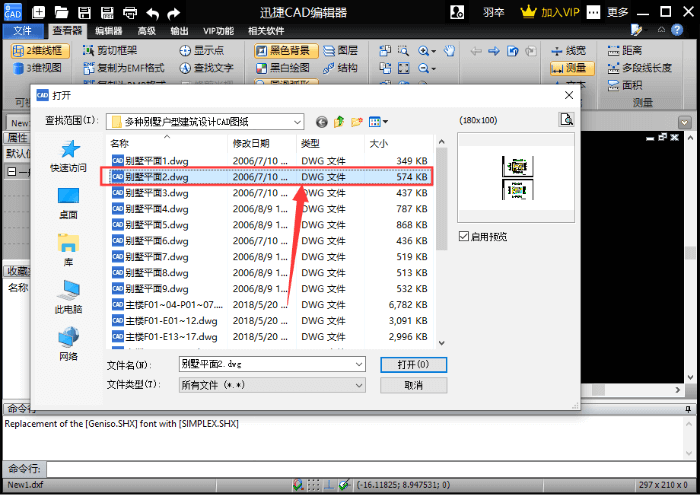Viewport: 700px width, 495px height.
Task: Click the up one level folder icon
Action: (339, 121)
